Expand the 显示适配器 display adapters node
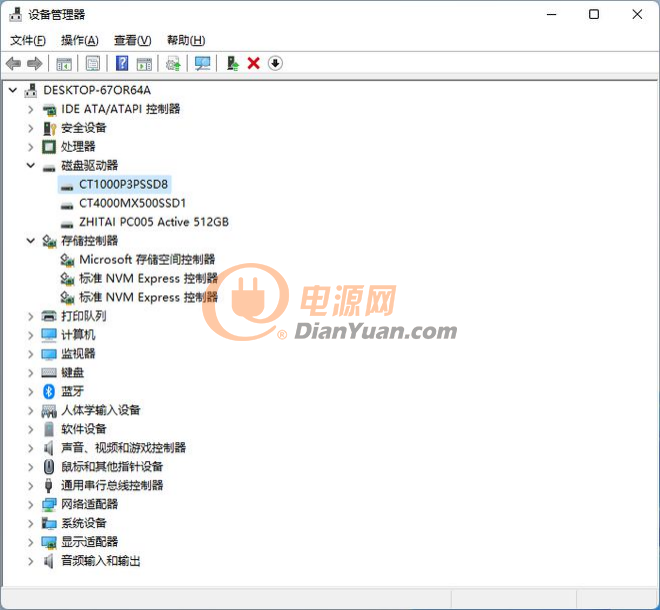The image size is (660, 610). point(31,542)
